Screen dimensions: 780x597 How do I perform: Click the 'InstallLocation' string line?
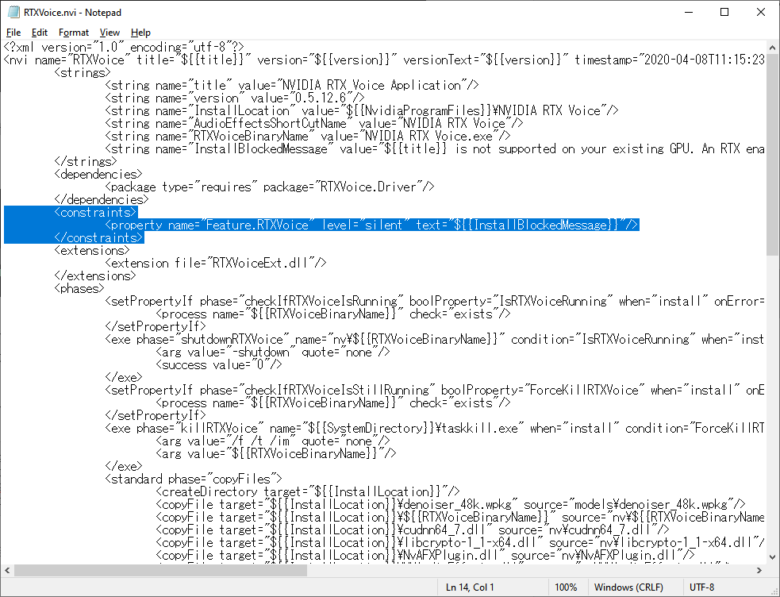[362, 111]
